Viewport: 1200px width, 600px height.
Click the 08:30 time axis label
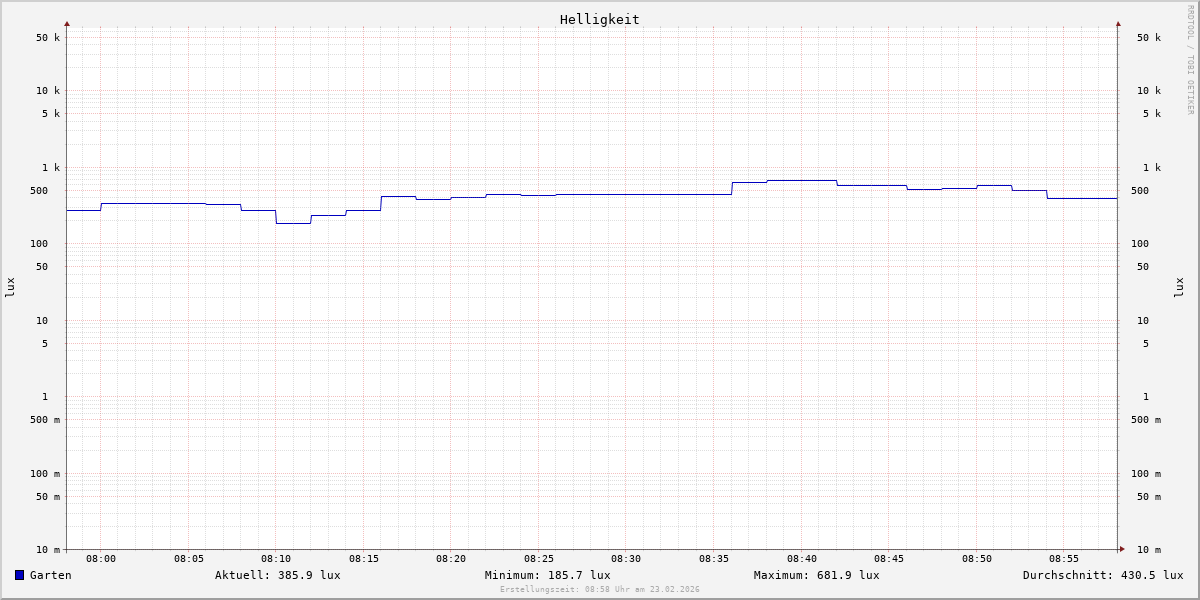626,559
